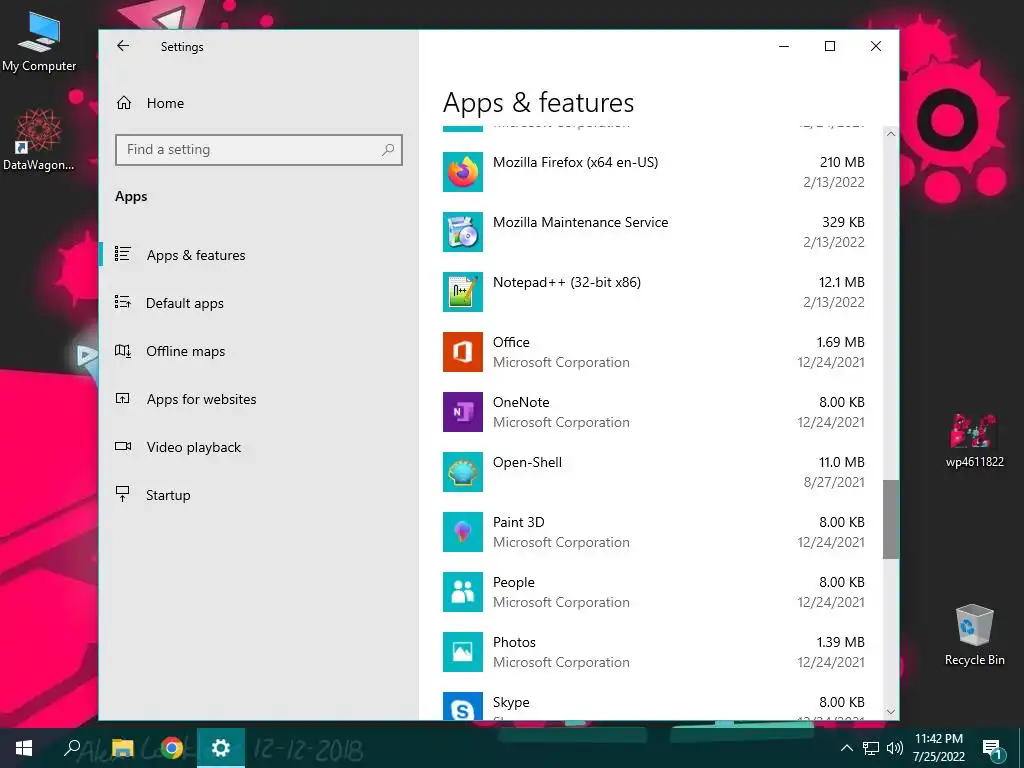Open the taskbar clock showing 11:42 PM
1024x768 pixels.
click(938, 748)
